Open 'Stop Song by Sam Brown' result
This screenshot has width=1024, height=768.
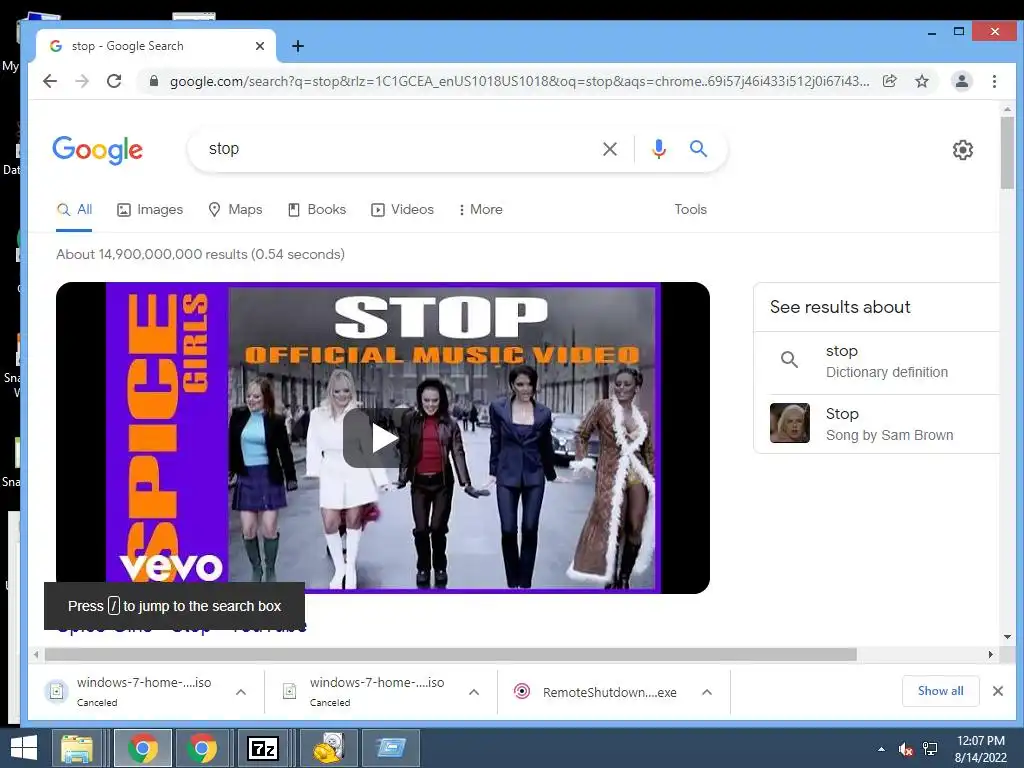coord(877,424)
